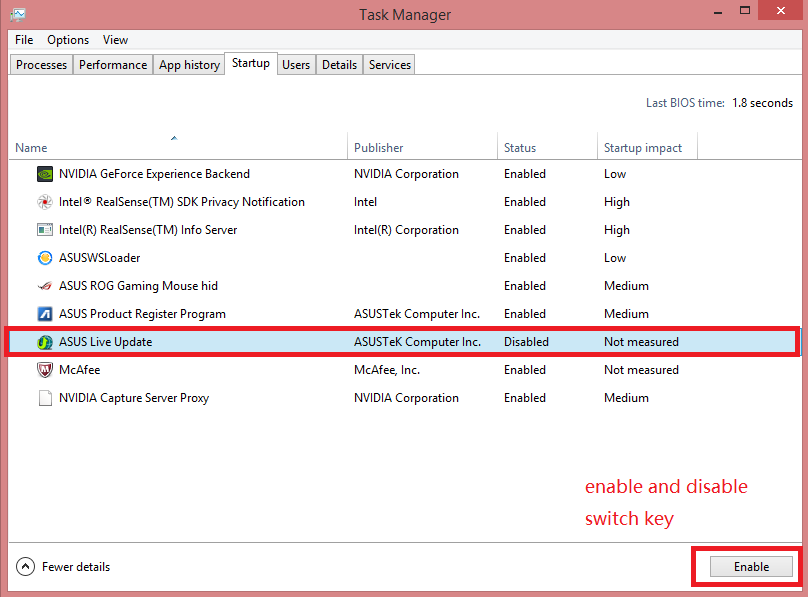This screenshot has height=597, width=808.
Task: Select Intel(R) RealSense(TM) Info Server name
Action: click(148, 230)
